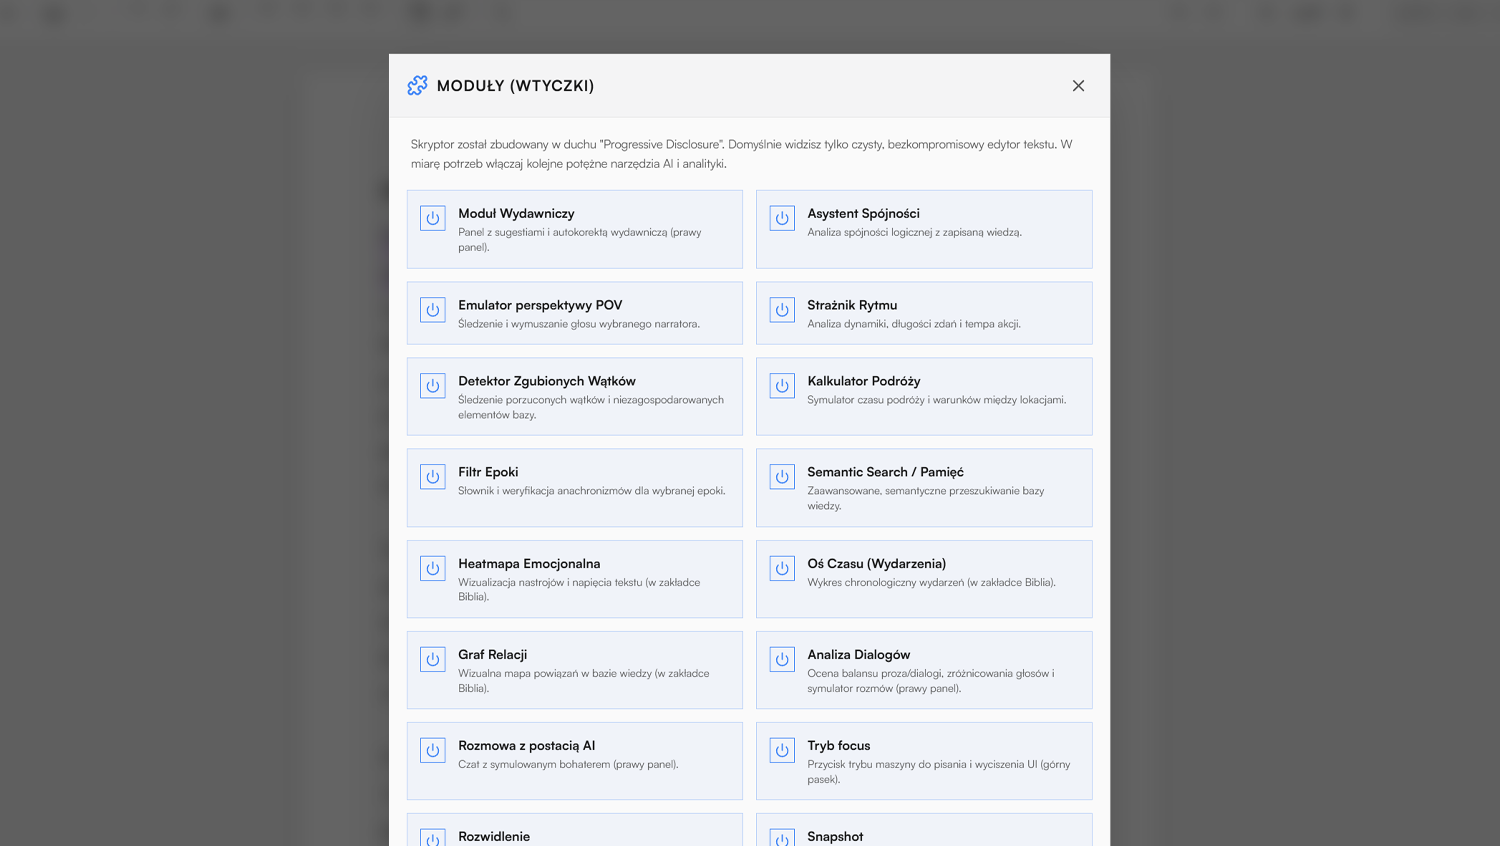Click text 'Wykres chronologiczny wydarzeń (w zakładce Biblia).'
Viewport: 1500px width, 846px height.
click(931, 583)
